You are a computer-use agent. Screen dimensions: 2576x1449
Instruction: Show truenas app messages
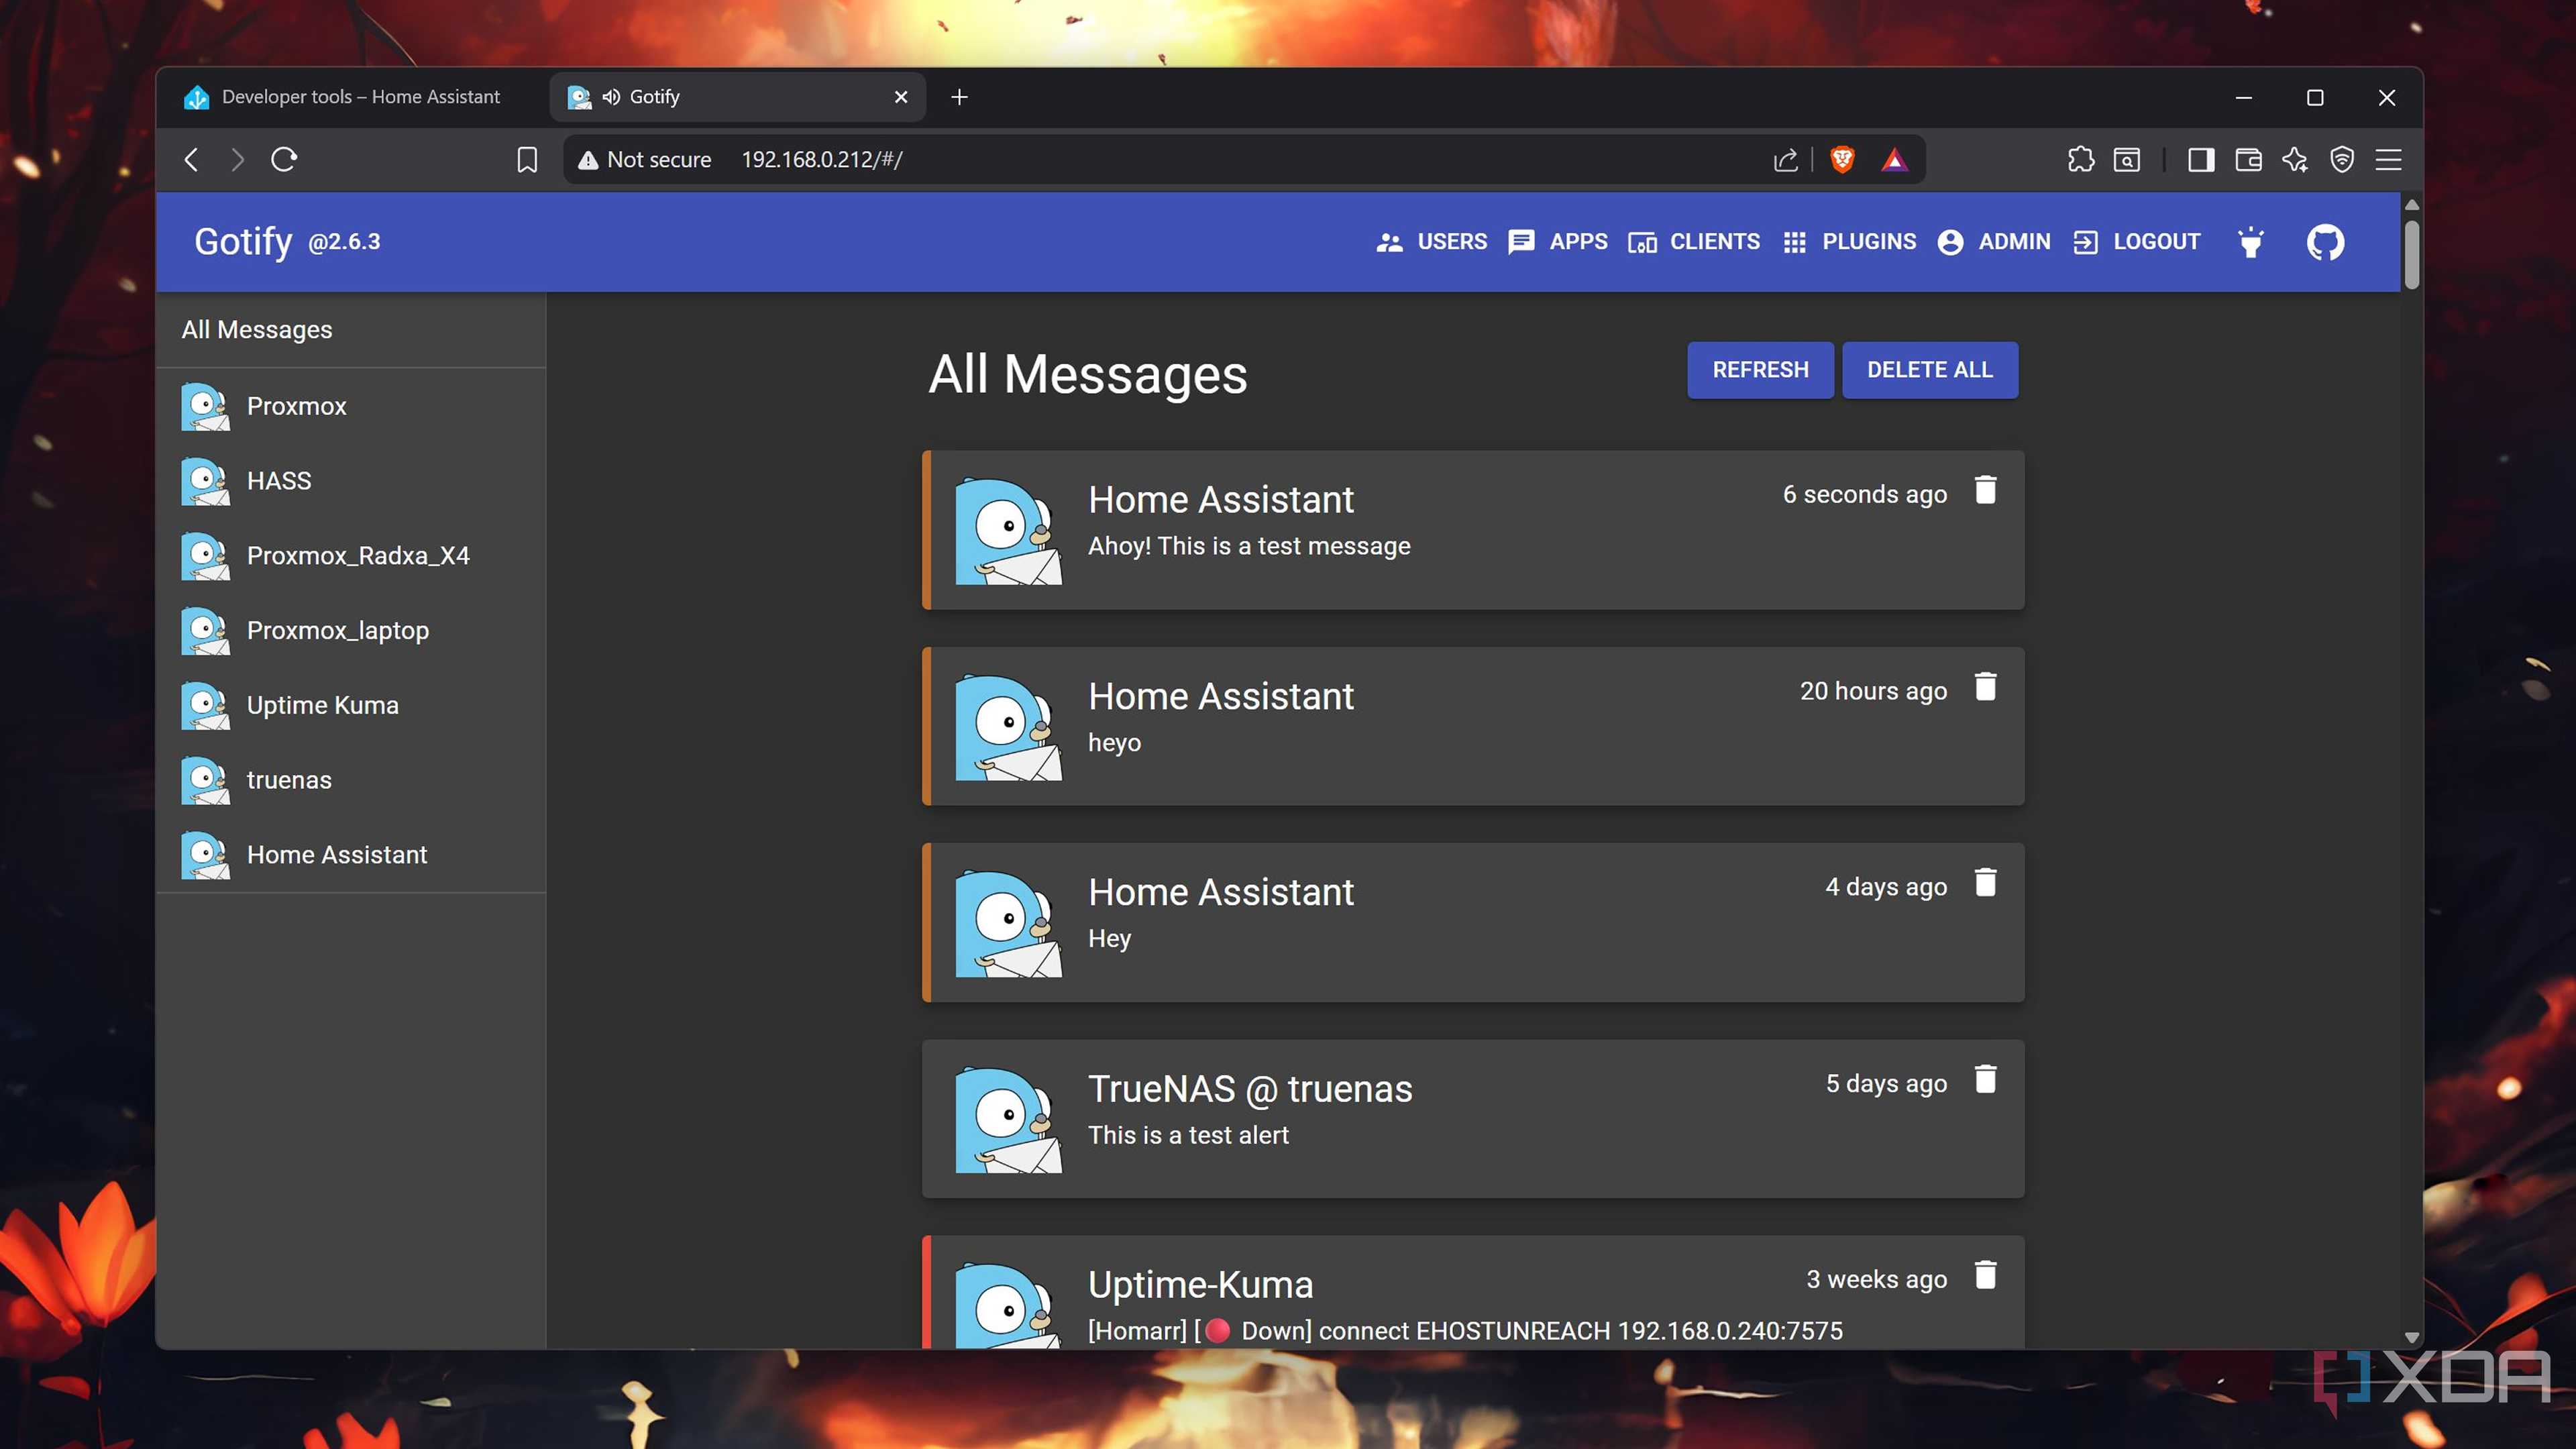(x=351, y=780)
